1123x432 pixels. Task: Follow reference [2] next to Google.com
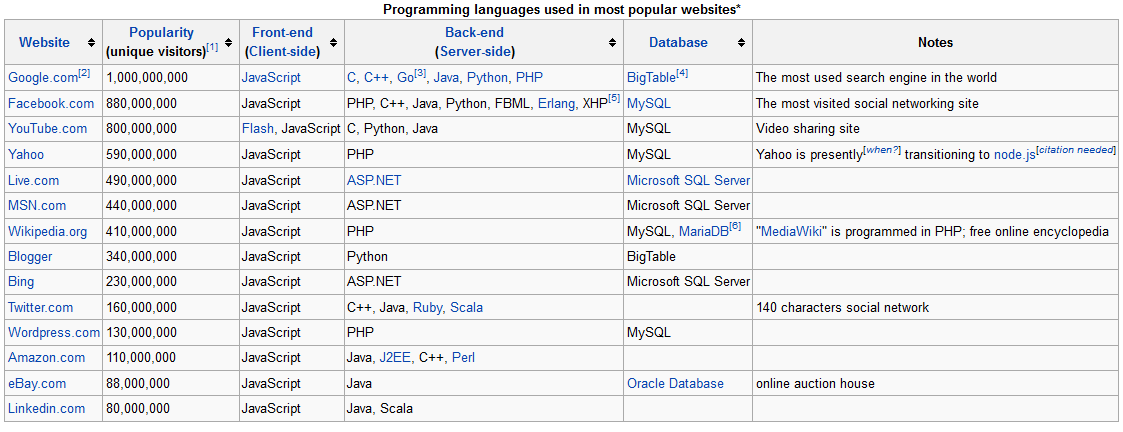pos(85,73)
